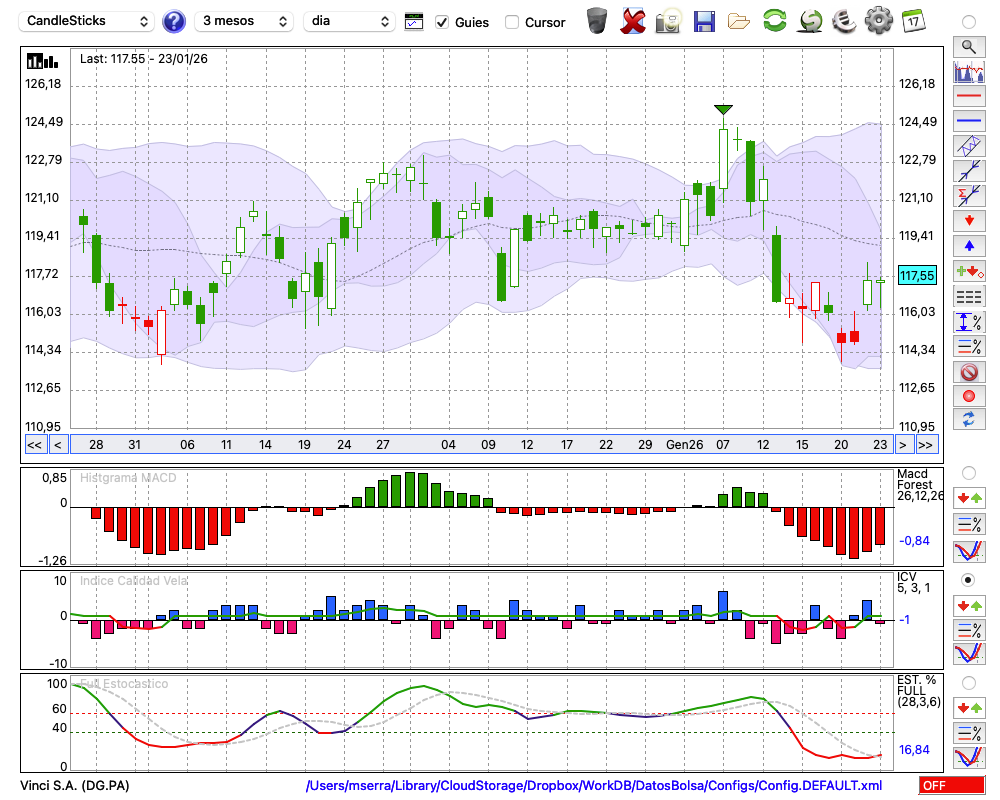Click the red down arrow marker tool
This screenshot has height=800, width=1000.
coord(968,220)
